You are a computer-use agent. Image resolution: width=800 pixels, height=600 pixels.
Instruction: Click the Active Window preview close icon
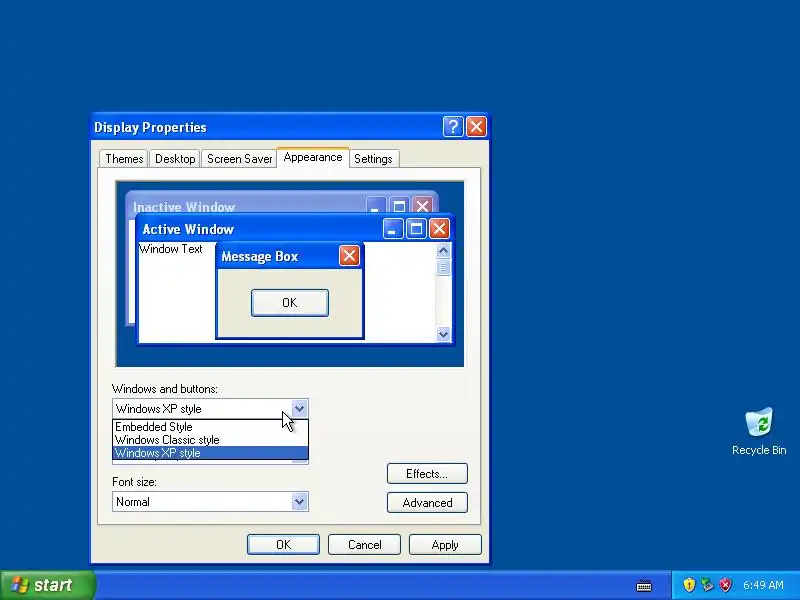click(439, 229)
